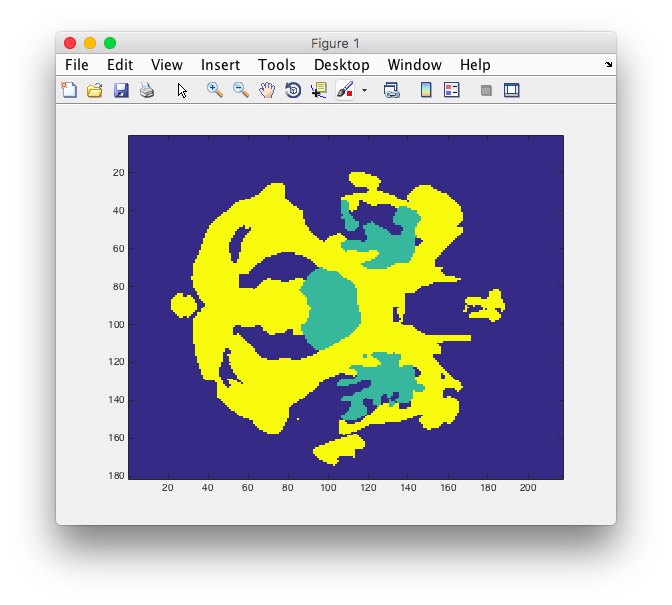Open the View menu
Screen dimensions: 672x605
(167, 65)
